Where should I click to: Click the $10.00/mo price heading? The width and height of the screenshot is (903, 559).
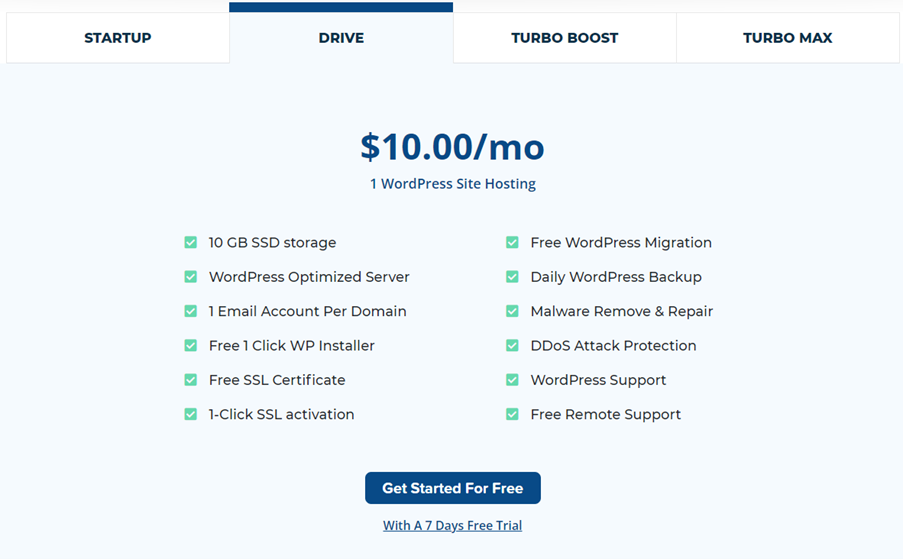point(452,147)
